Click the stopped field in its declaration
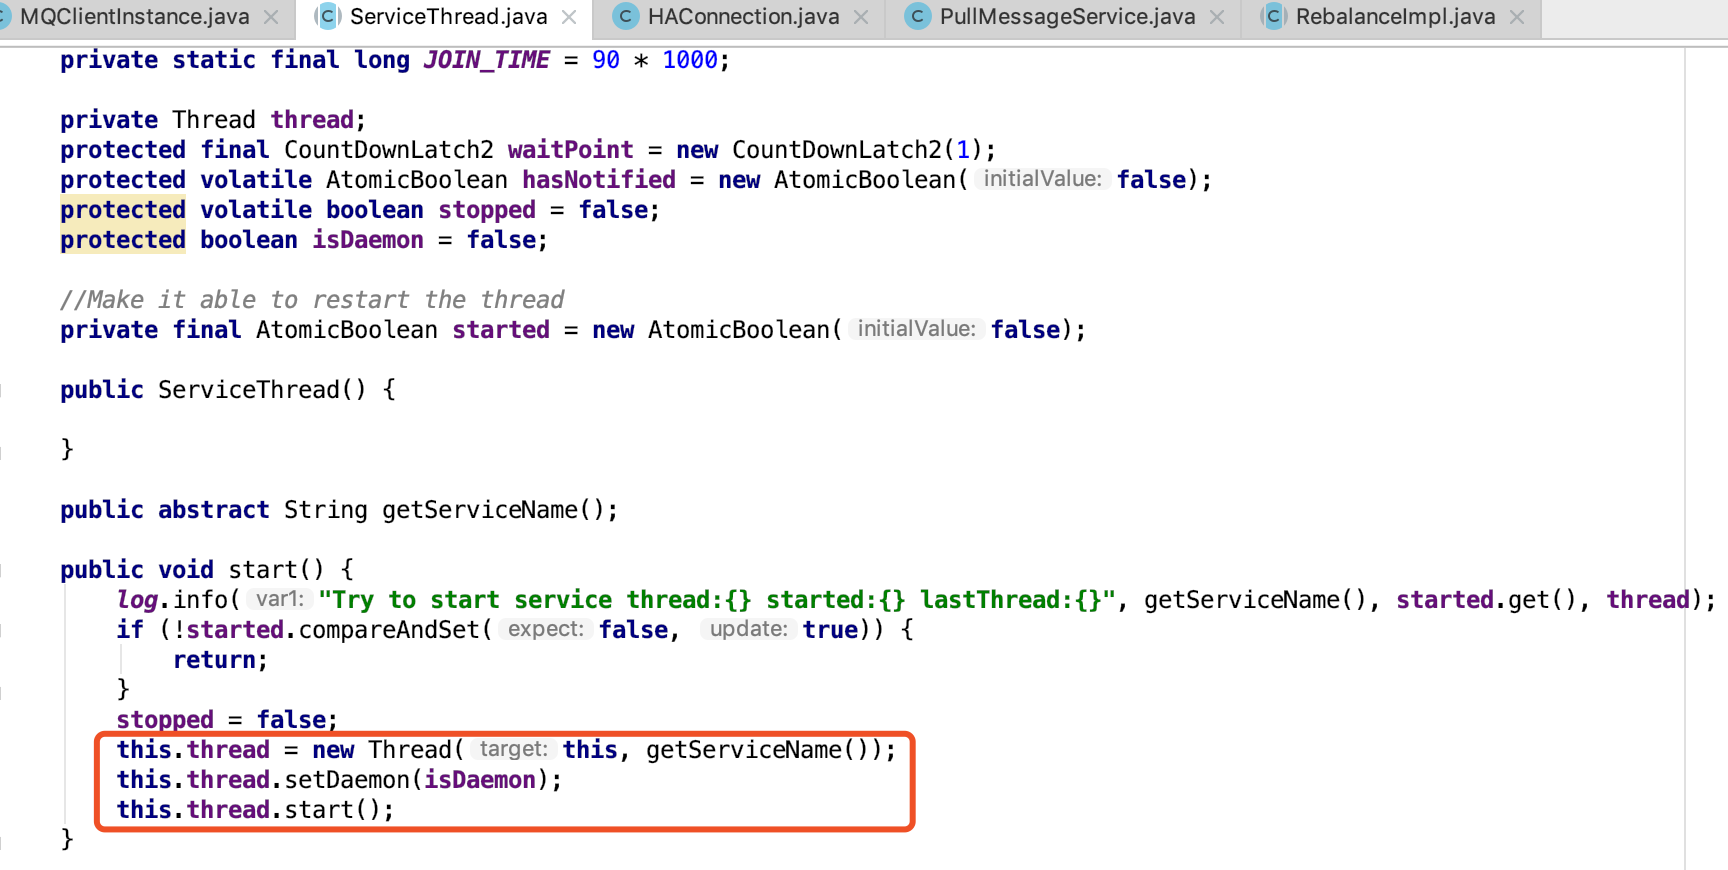 (x=487, y=210)
